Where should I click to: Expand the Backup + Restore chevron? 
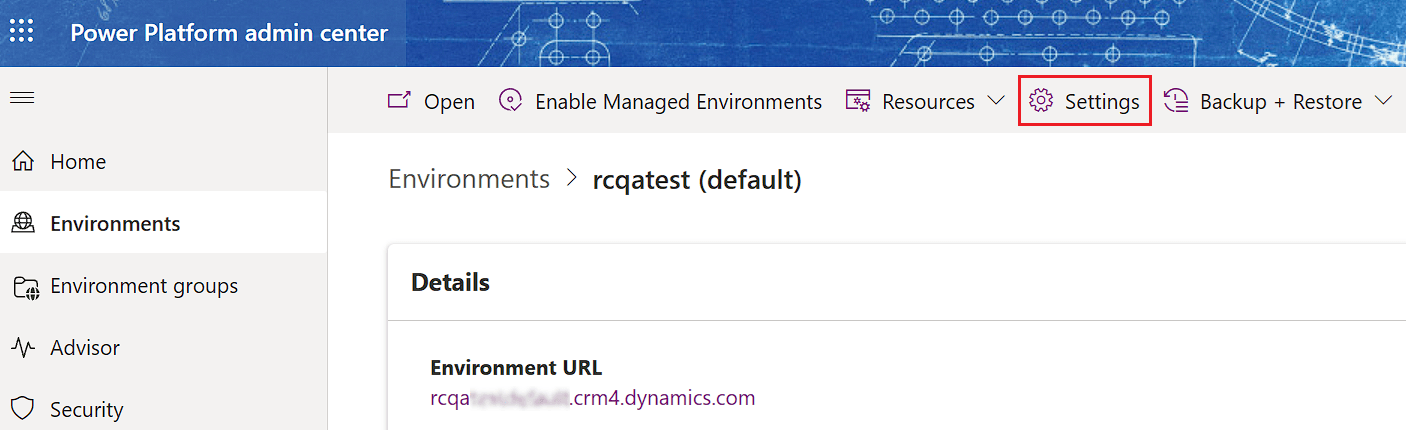pos(1383,101)
